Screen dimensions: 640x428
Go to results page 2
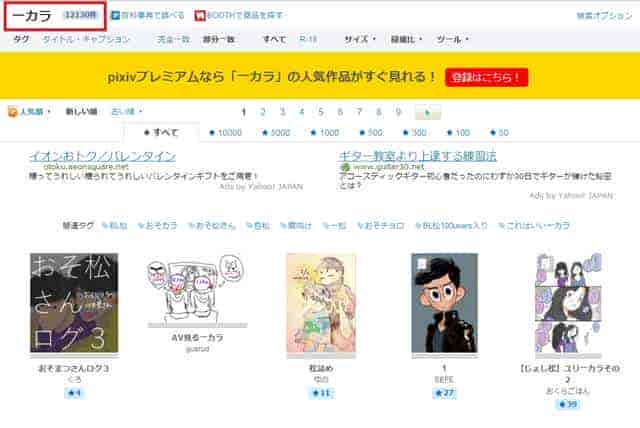263,112
